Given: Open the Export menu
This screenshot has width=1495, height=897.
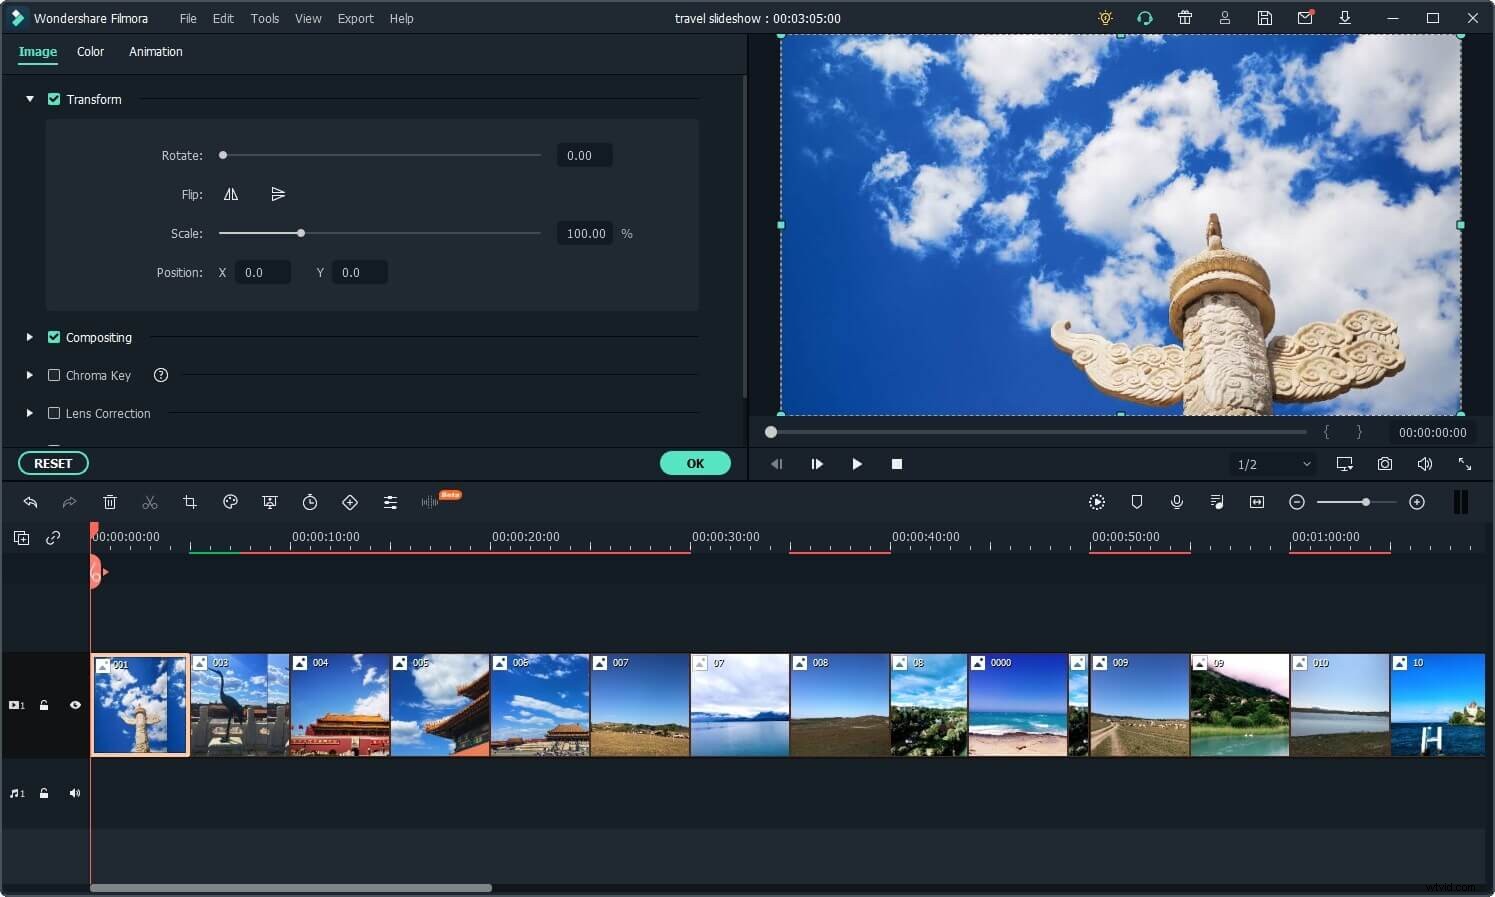Looking at the screenshot, I should [355, 18].
